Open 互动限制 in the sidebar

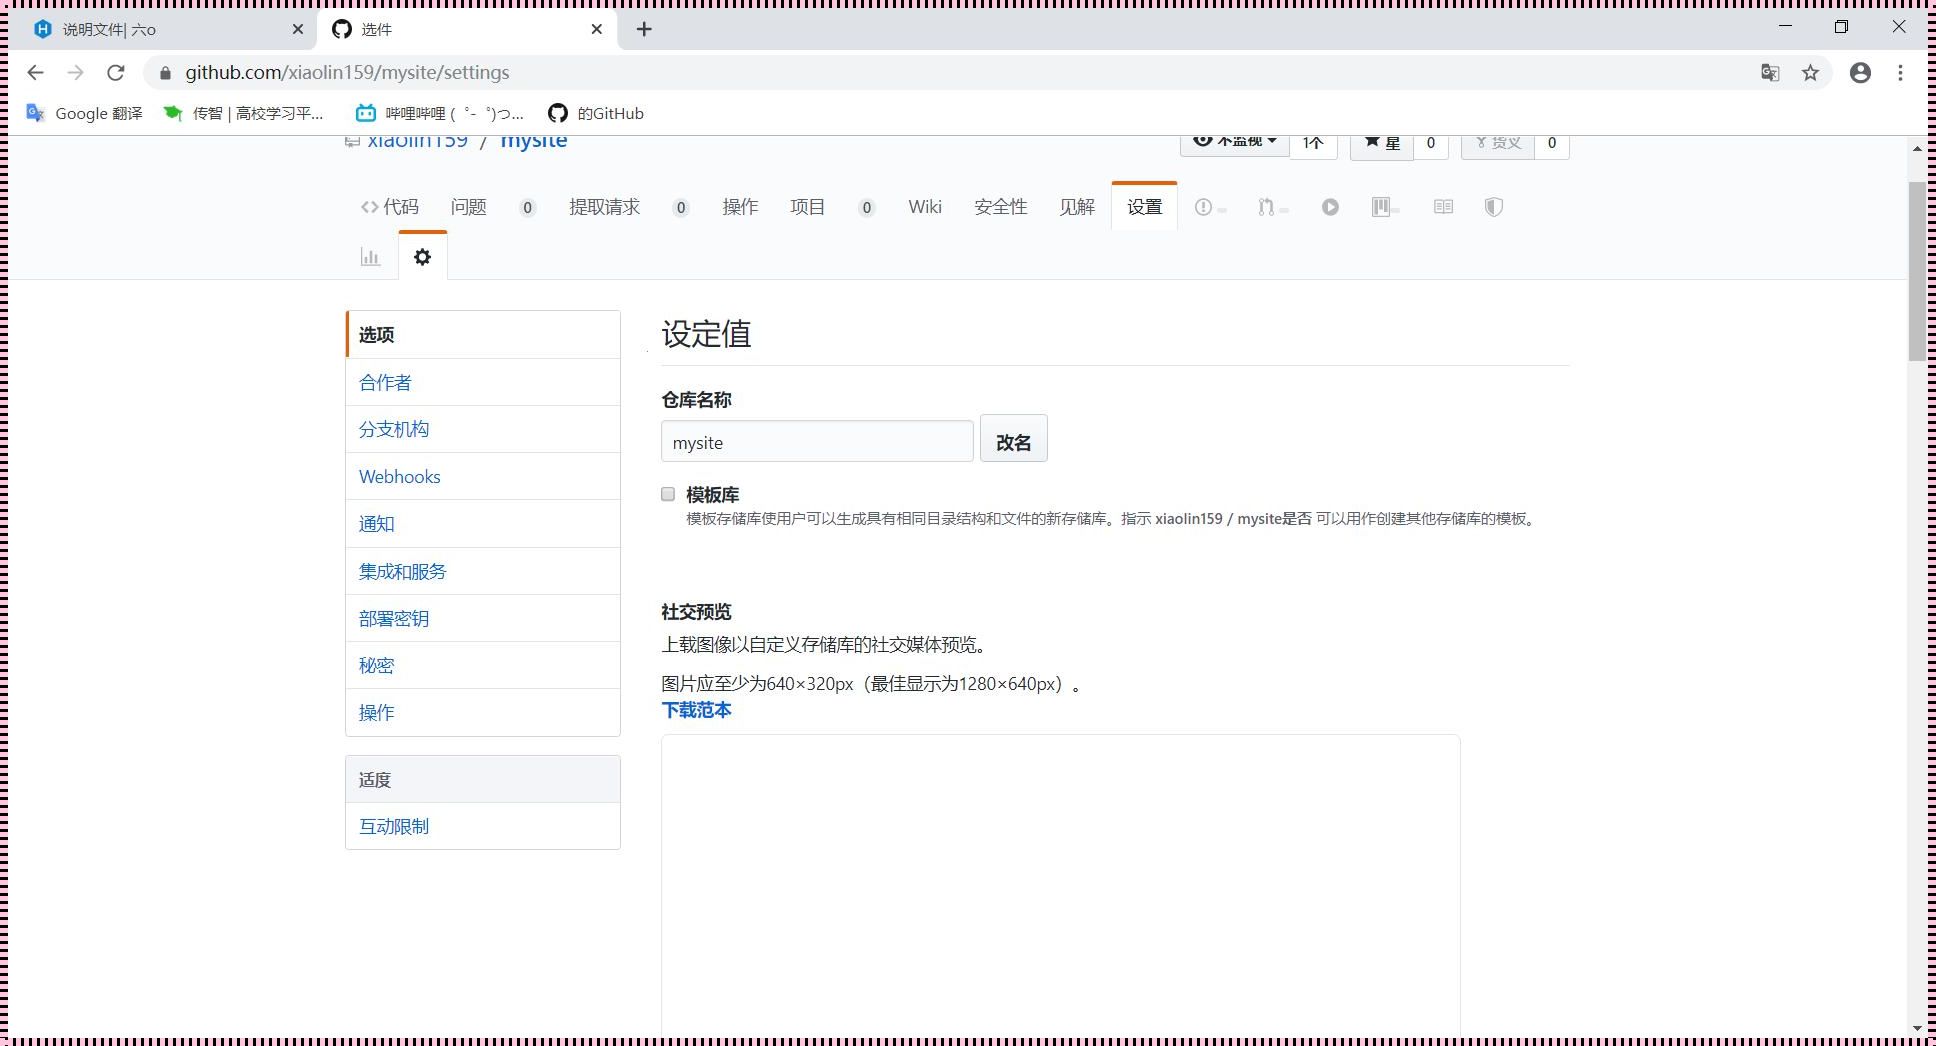483,826
